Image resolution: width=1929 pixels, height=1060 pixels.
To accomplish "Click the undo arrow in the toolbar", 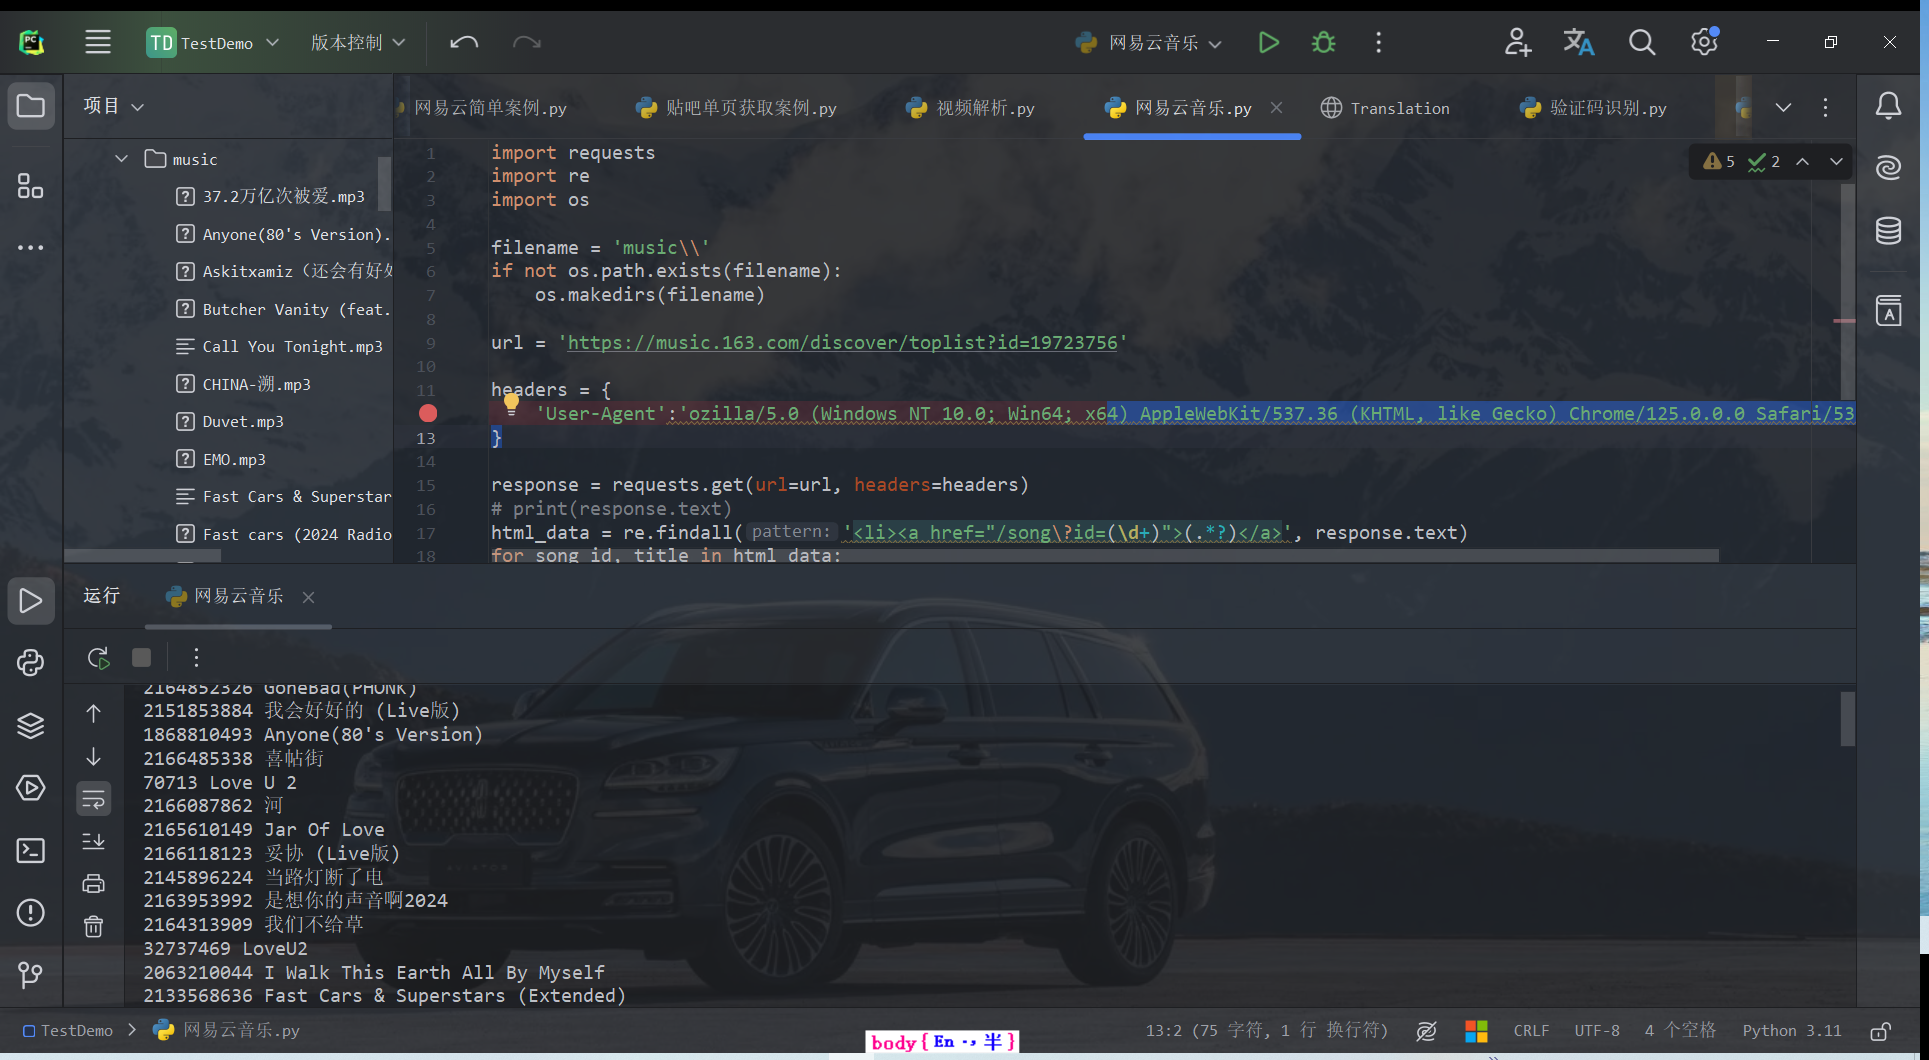I will pos(464,42).
